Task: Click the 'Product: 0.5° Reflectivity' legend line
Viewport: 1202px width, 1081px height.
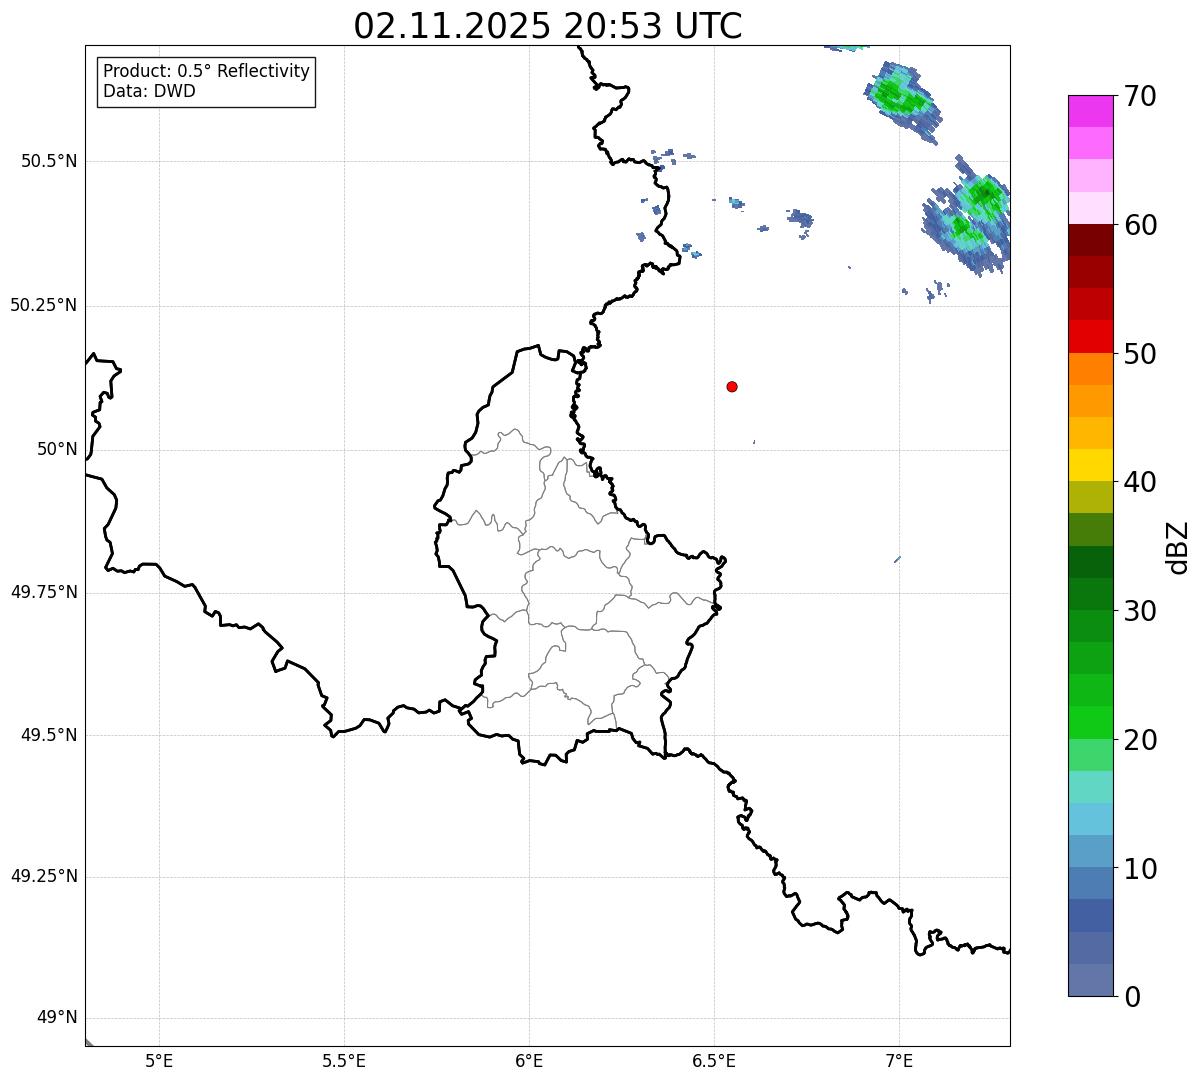Action: [207, 72]
